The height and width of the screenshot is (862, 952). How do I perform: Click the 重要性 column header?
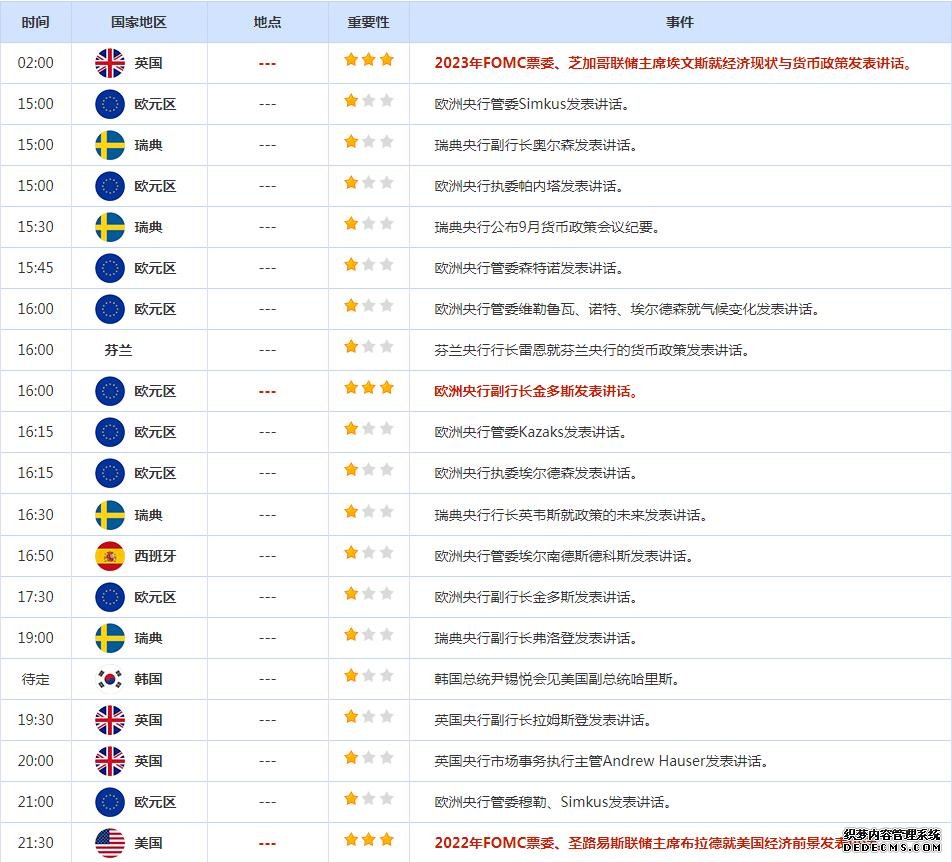pyautogui.click(x=368, y=22)
